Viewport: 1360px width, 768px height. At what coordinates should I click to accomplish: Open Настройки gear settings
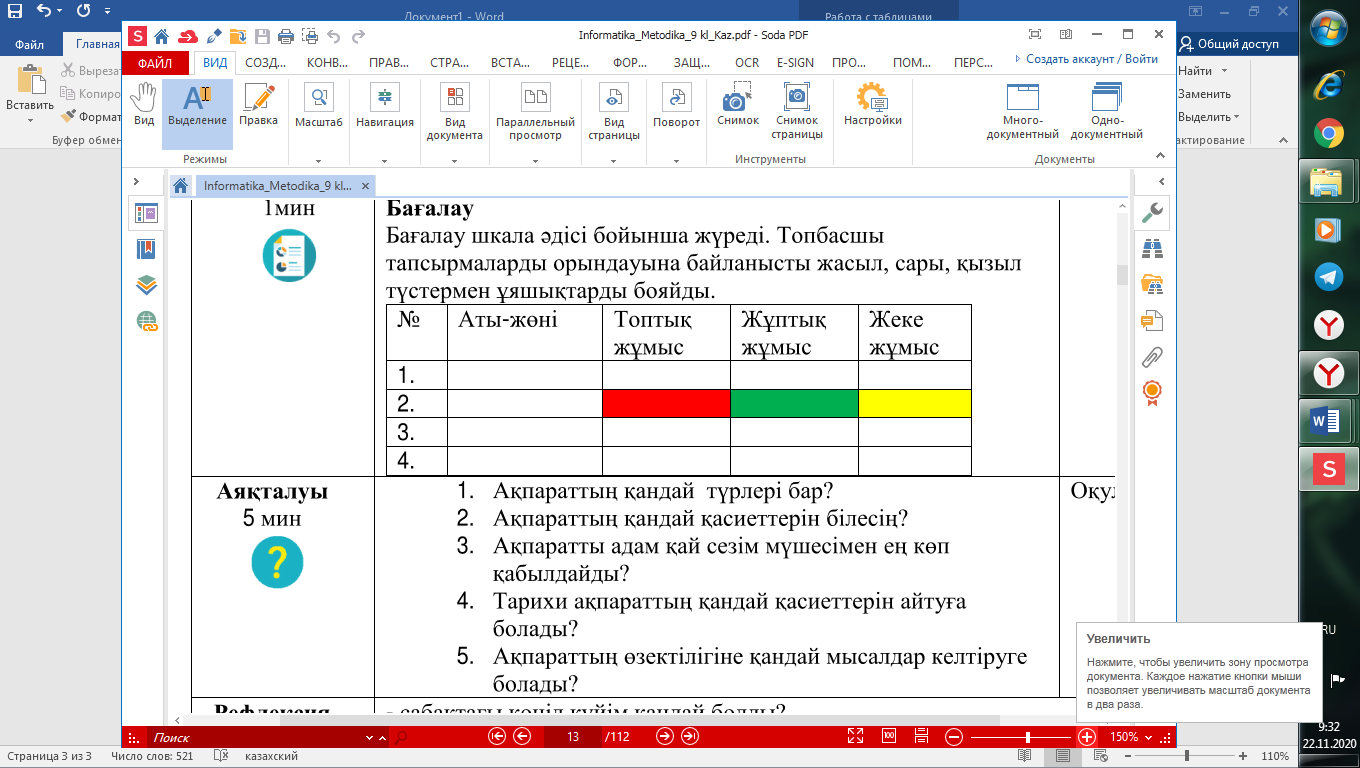[x=872, y=105]
